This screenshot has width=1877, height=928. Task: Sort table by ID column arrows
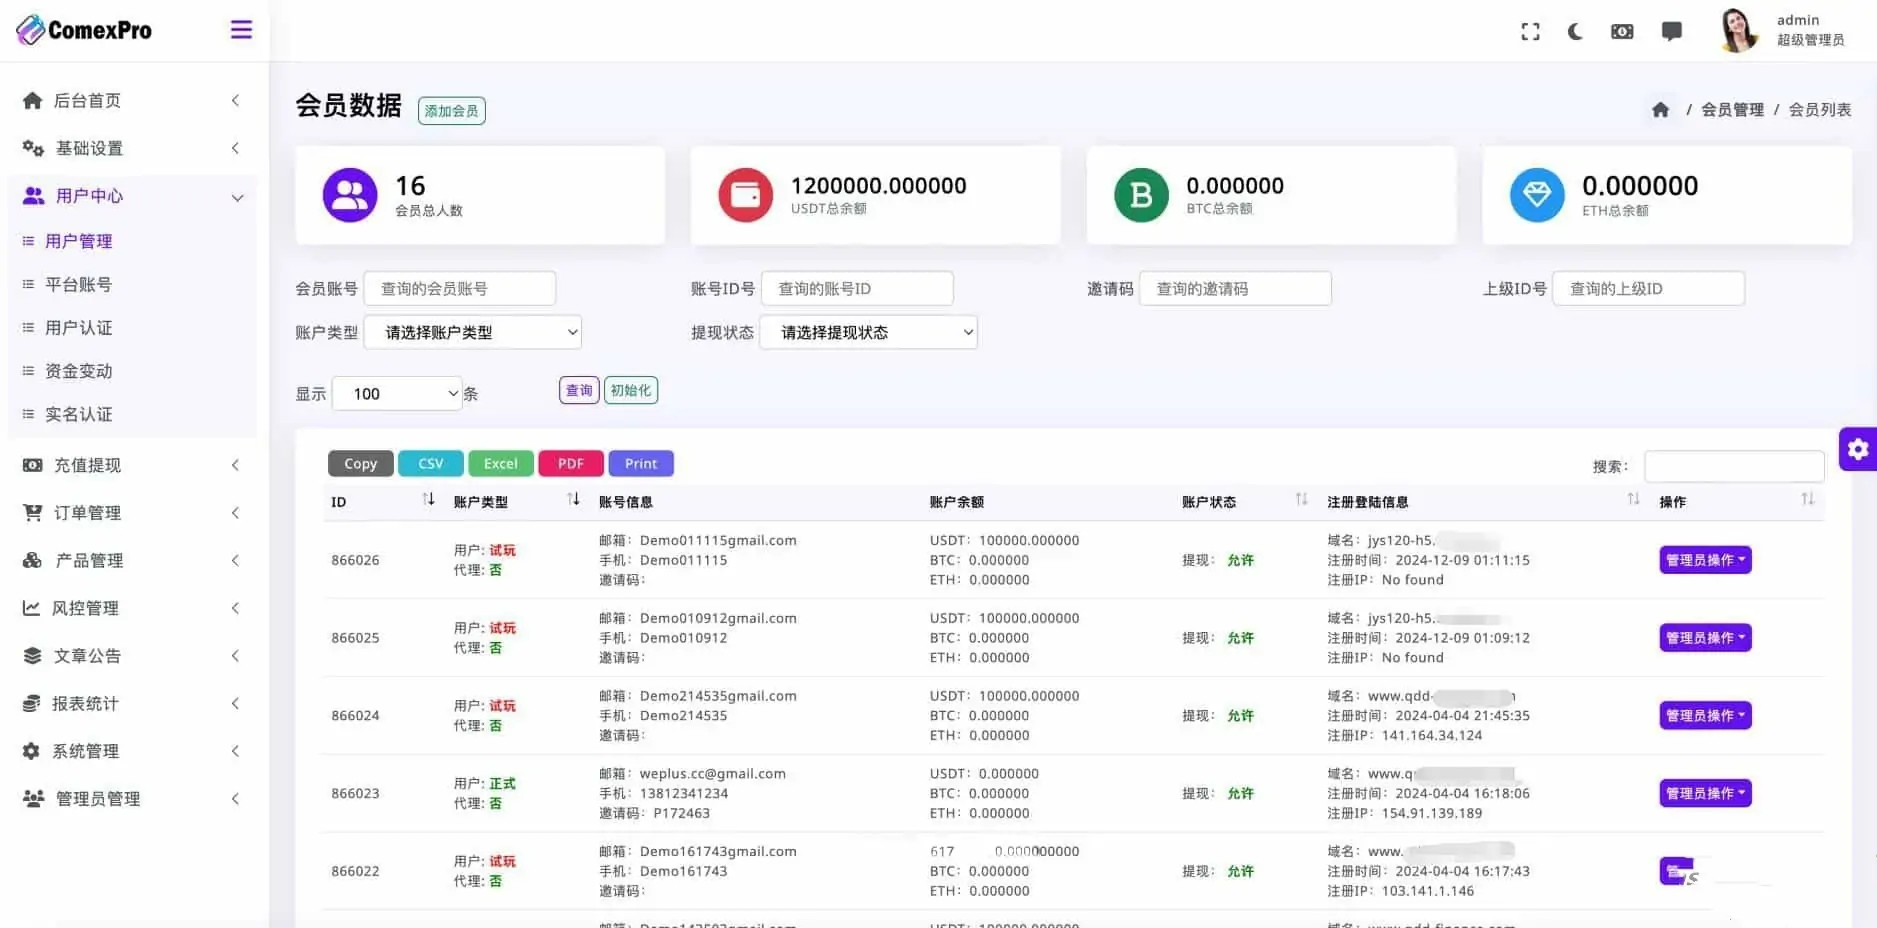pyautogui.click(x=428, y=499)
